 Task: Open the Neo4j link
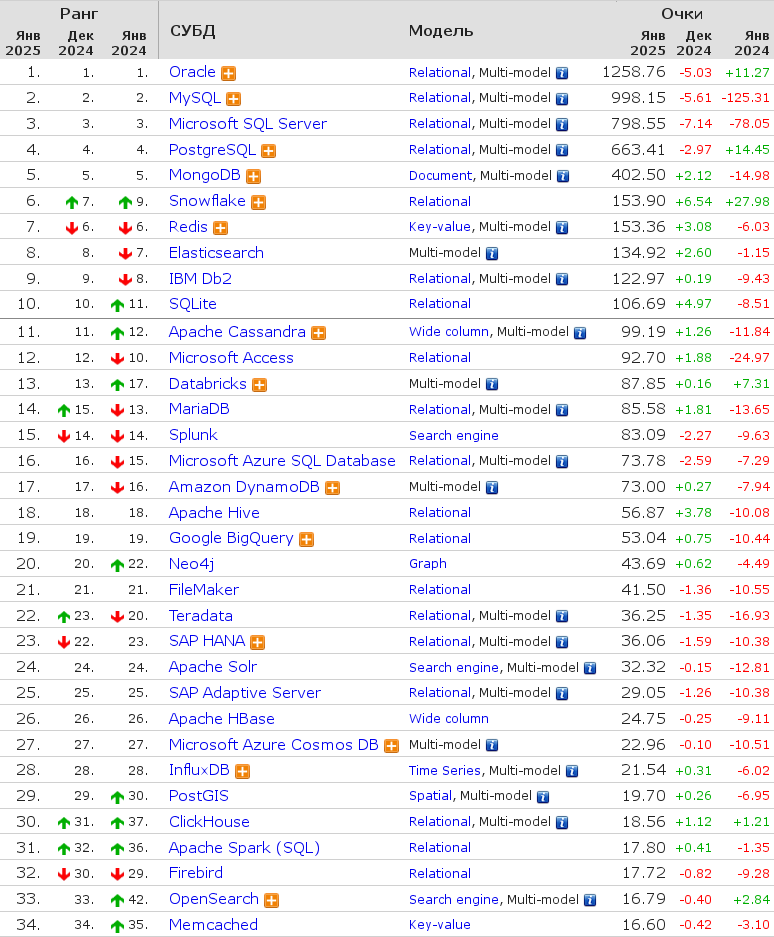[x=191, y=564]
